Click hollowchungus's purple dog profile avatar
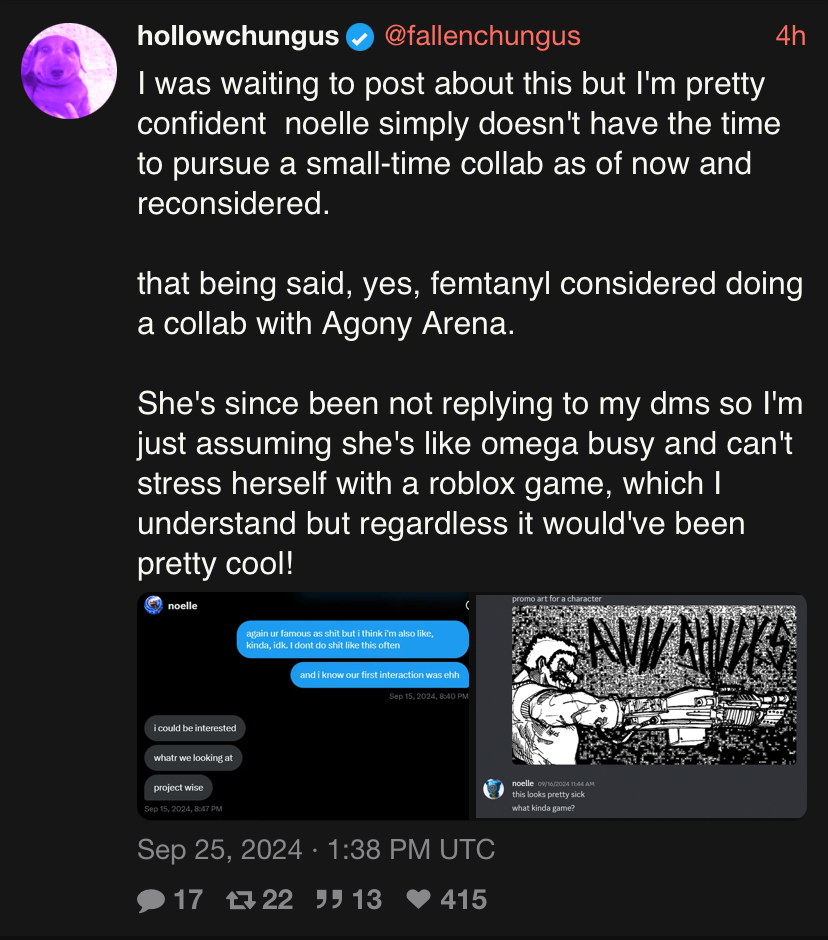This screenshot has height=940, width=828. (69, 71)
